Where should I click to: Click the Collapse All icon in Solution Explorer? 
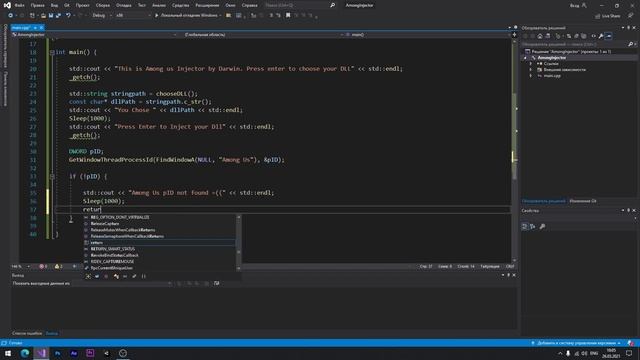point(576,36)
